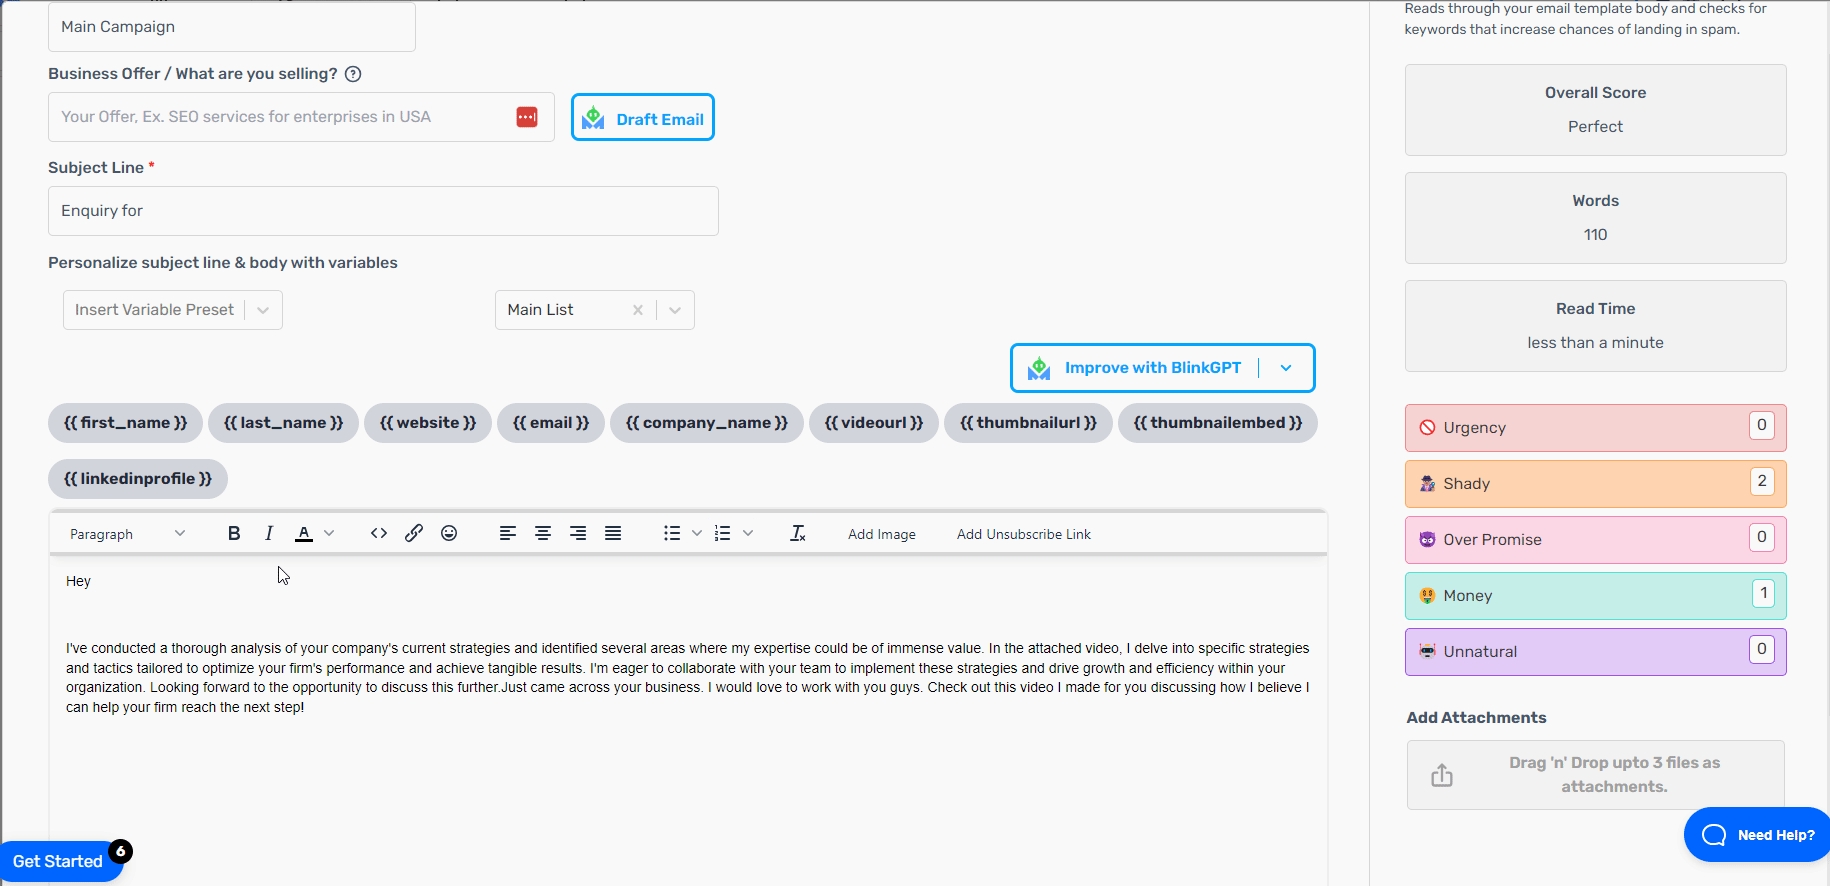
Task: Toggle bold formatting in editor toolbar
Action: (x=234, y=534)
